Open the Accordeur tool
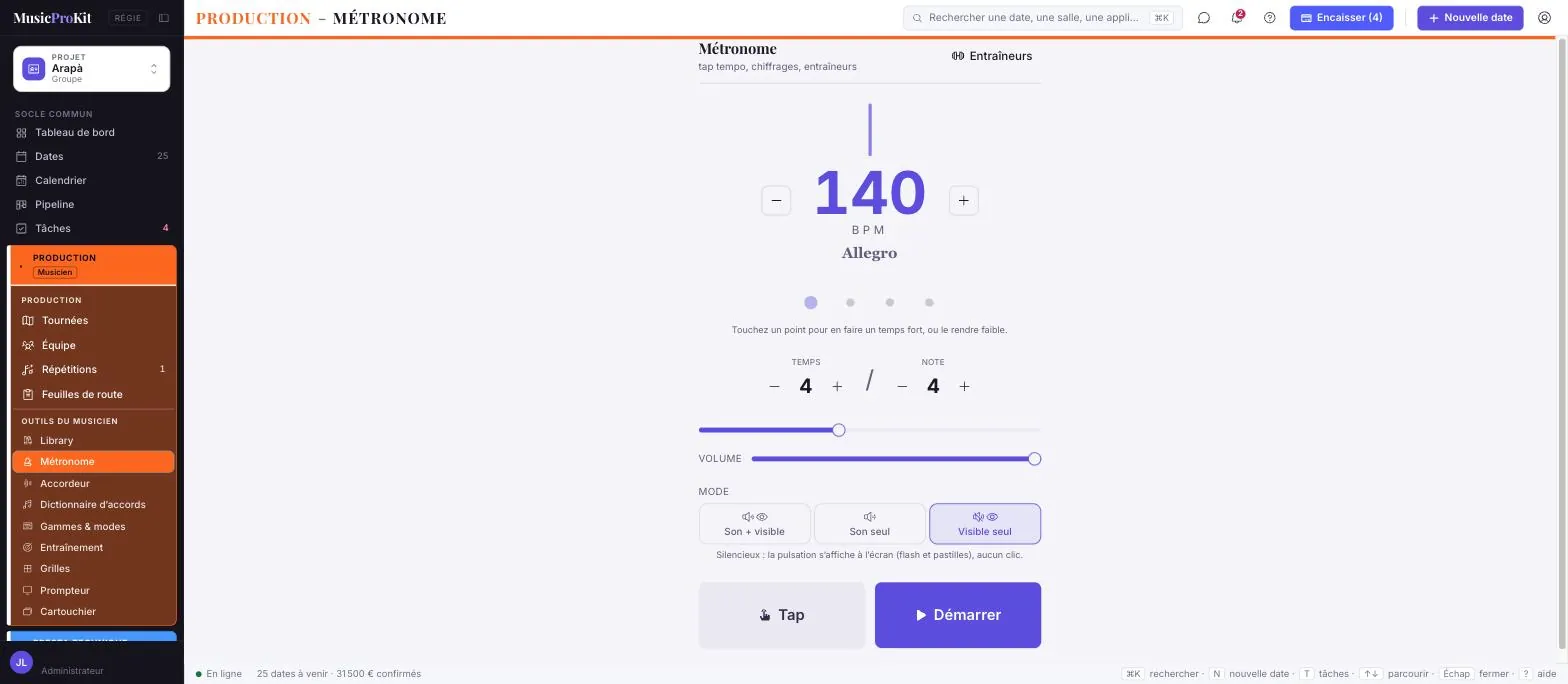Image resolution: width=1568 pixels, height=684 pixels. point(93,484)
